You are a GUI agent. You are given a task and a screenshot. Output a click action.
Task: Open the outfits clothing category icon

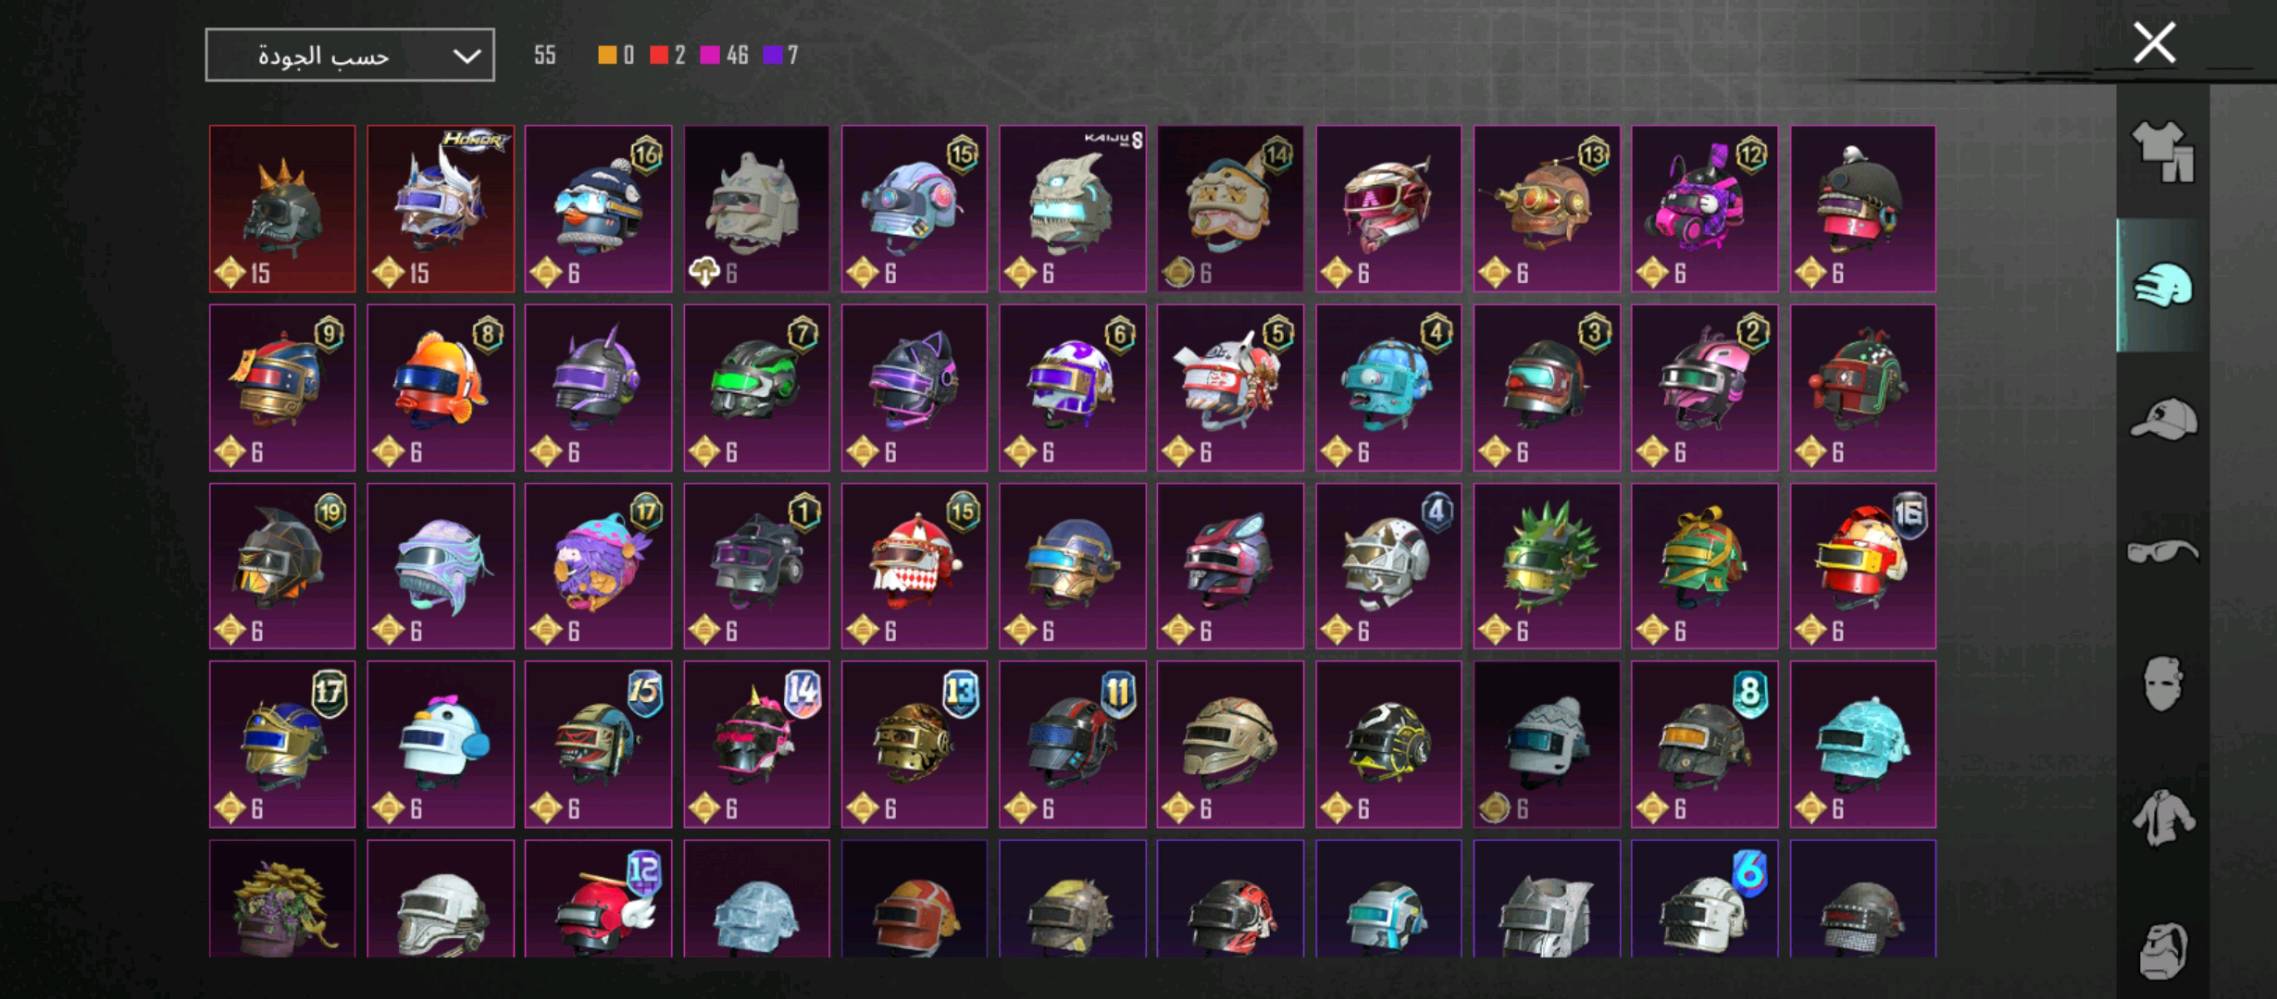[2162, 152]
